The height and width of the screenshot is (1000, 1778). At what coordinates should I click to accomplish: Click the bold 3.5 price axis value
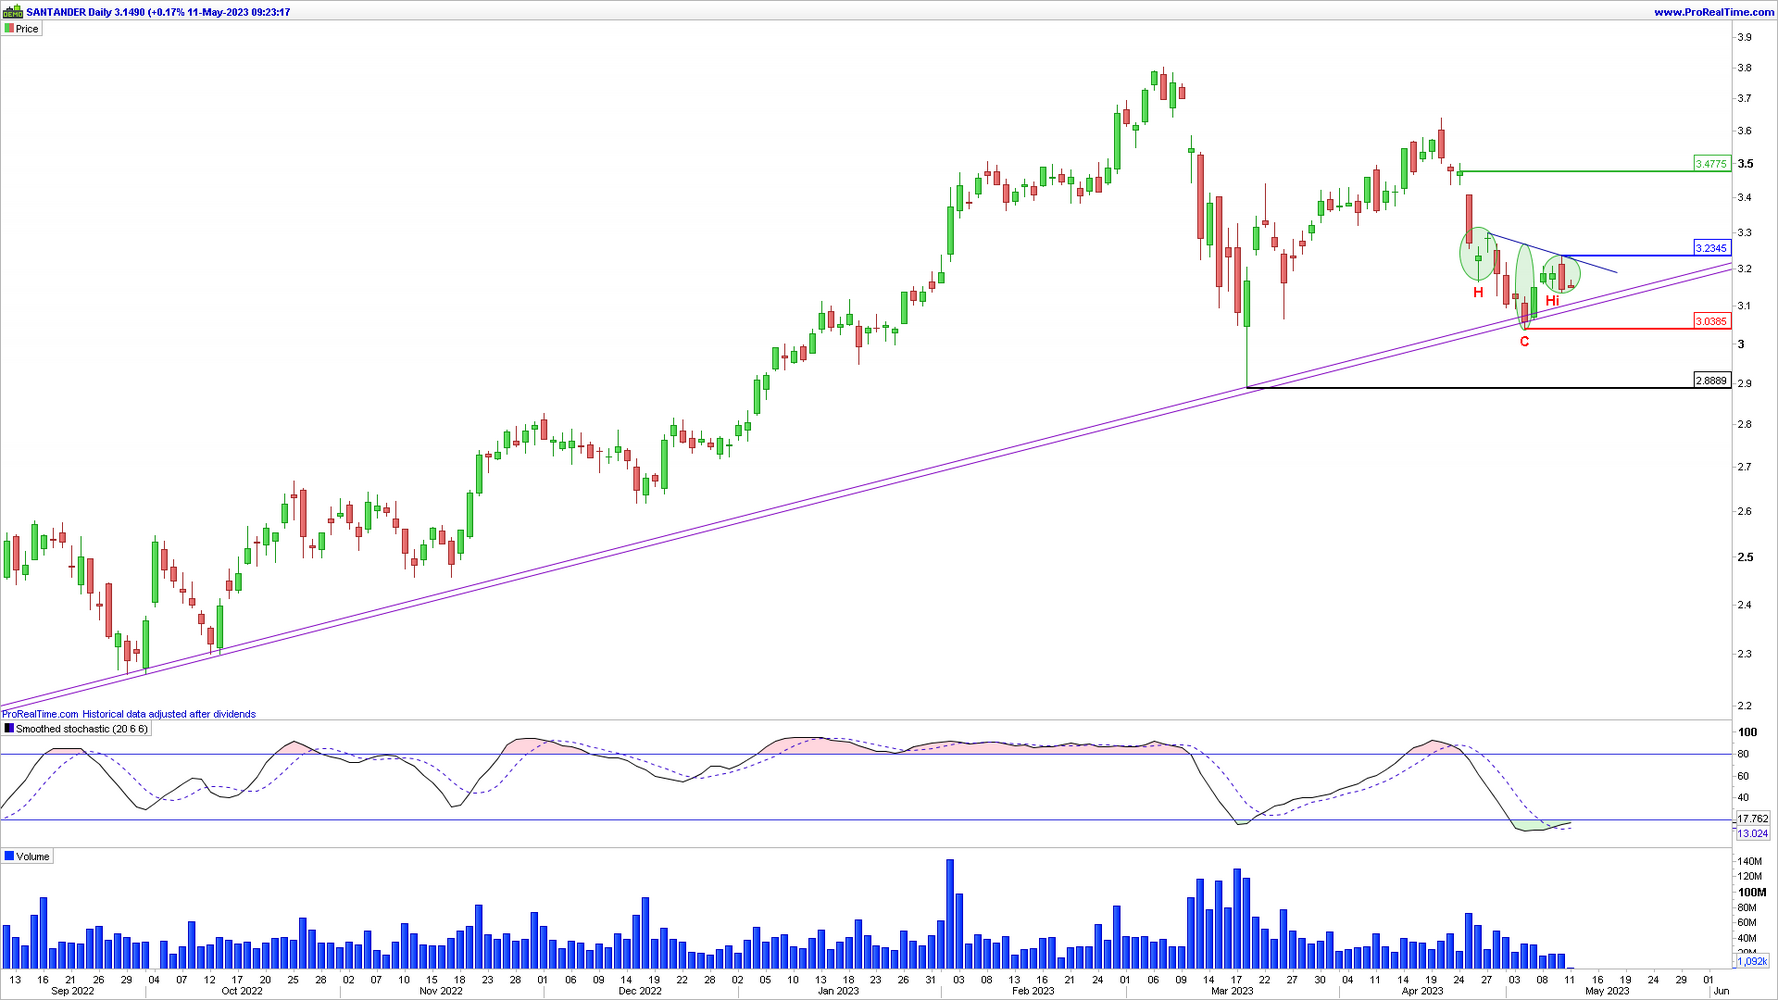[1745, 164]
